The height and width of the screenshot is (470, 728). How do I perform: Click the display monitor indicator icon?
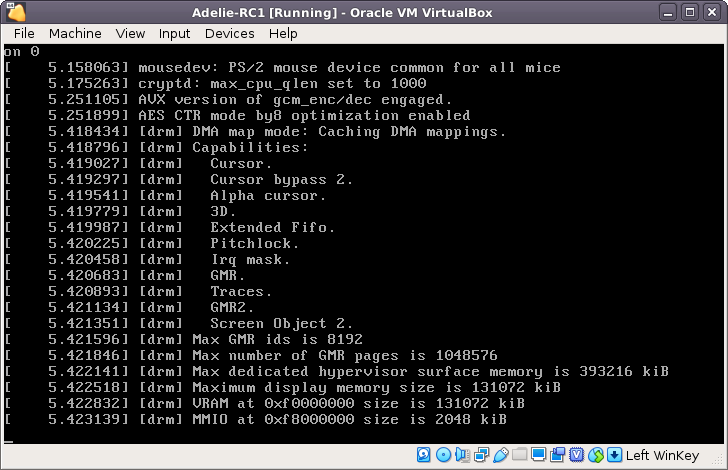click(x=539, y=455)
